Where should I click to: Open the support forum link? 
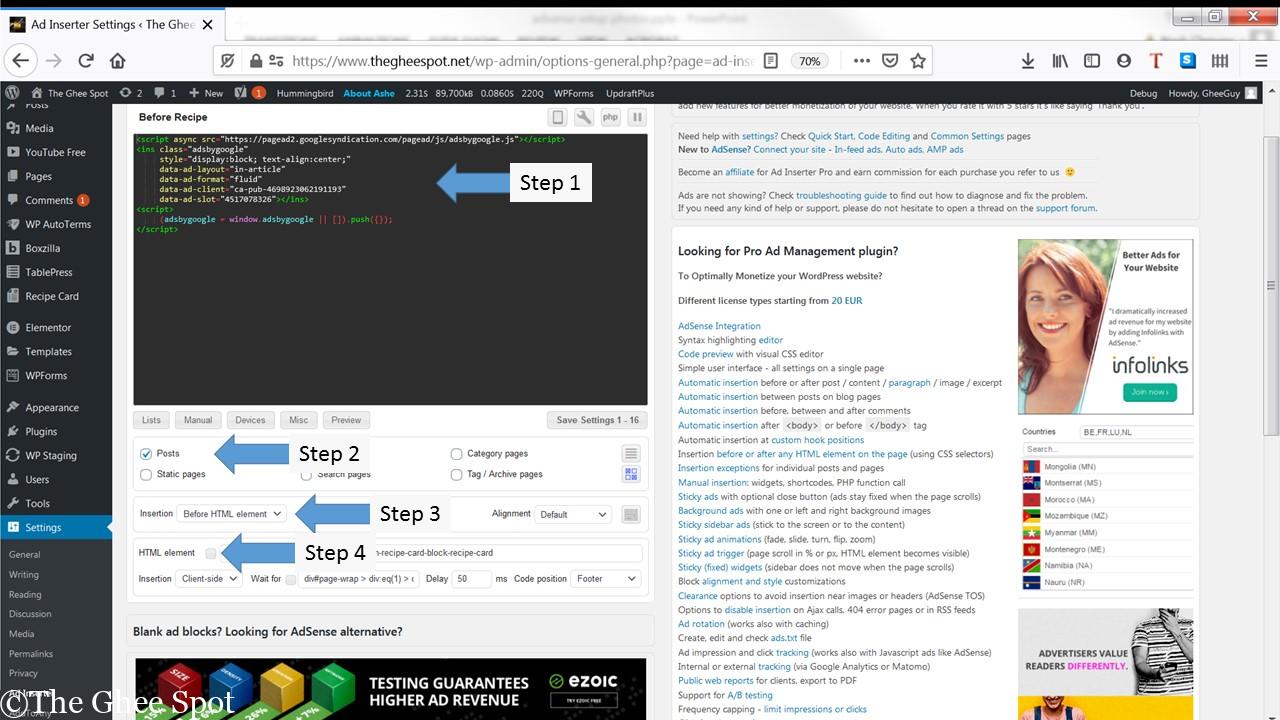click(1065, 208)
